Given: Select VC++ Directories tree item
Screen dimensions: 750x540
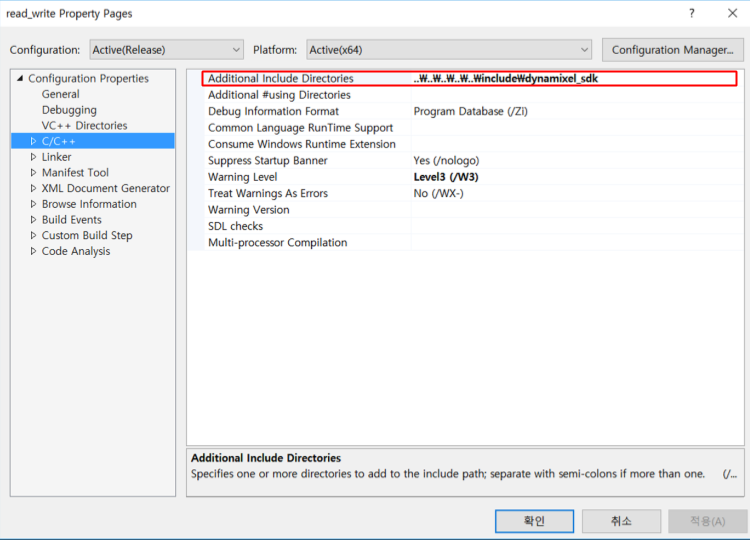Looking at the screenshot, I should coord(84,126).
